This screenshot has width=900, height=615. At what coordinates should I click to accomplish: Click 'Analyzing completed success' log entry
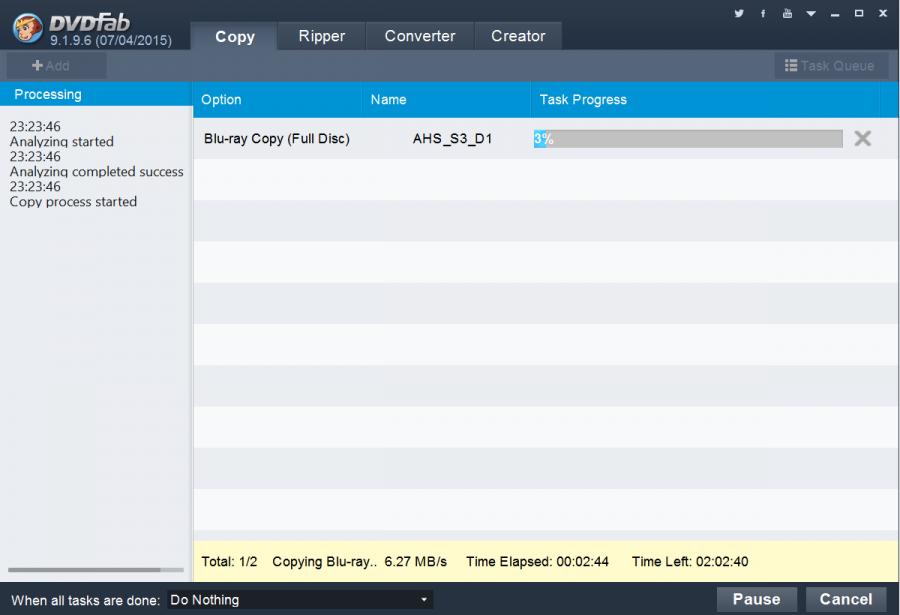(96, 171)
